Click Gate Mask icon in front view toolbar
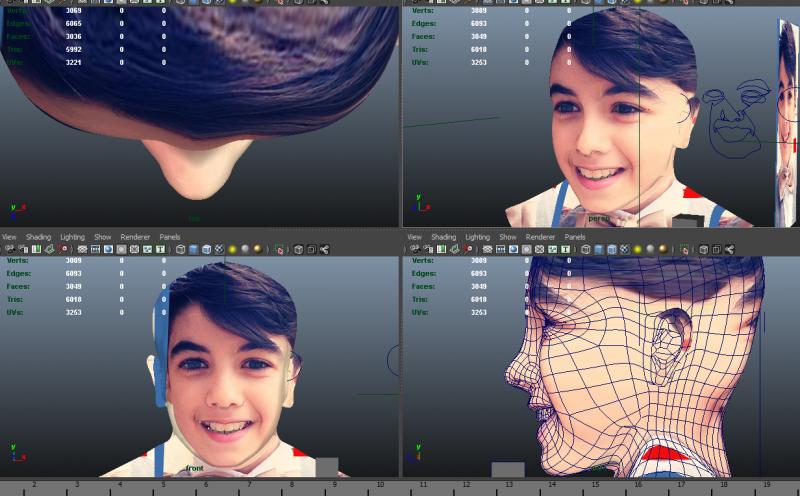Image resolution: width=800 pixels, height=496 pixels. (121, 249)
